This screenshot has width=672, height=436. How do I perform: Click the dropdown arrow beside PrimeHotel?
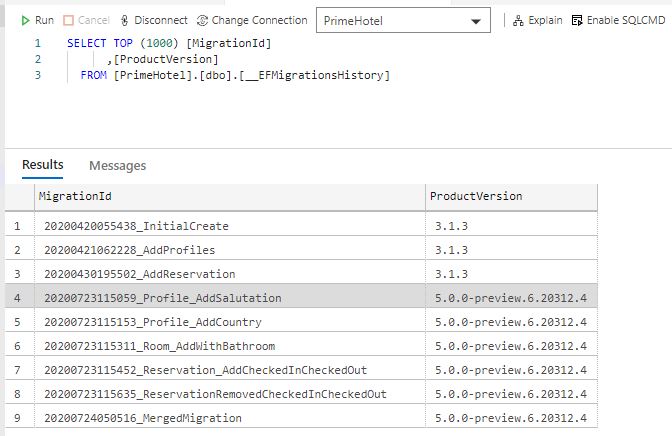[x=476, y=21]
